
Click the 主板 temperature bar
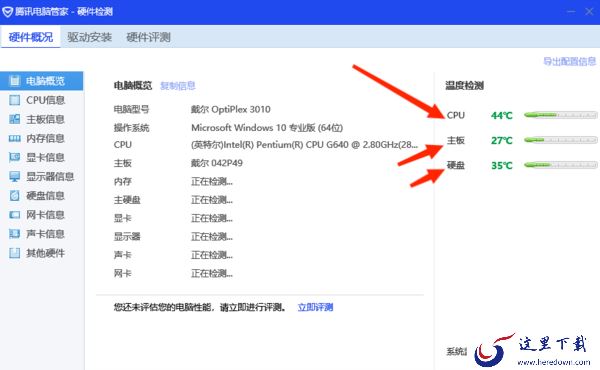pos(561,140)
